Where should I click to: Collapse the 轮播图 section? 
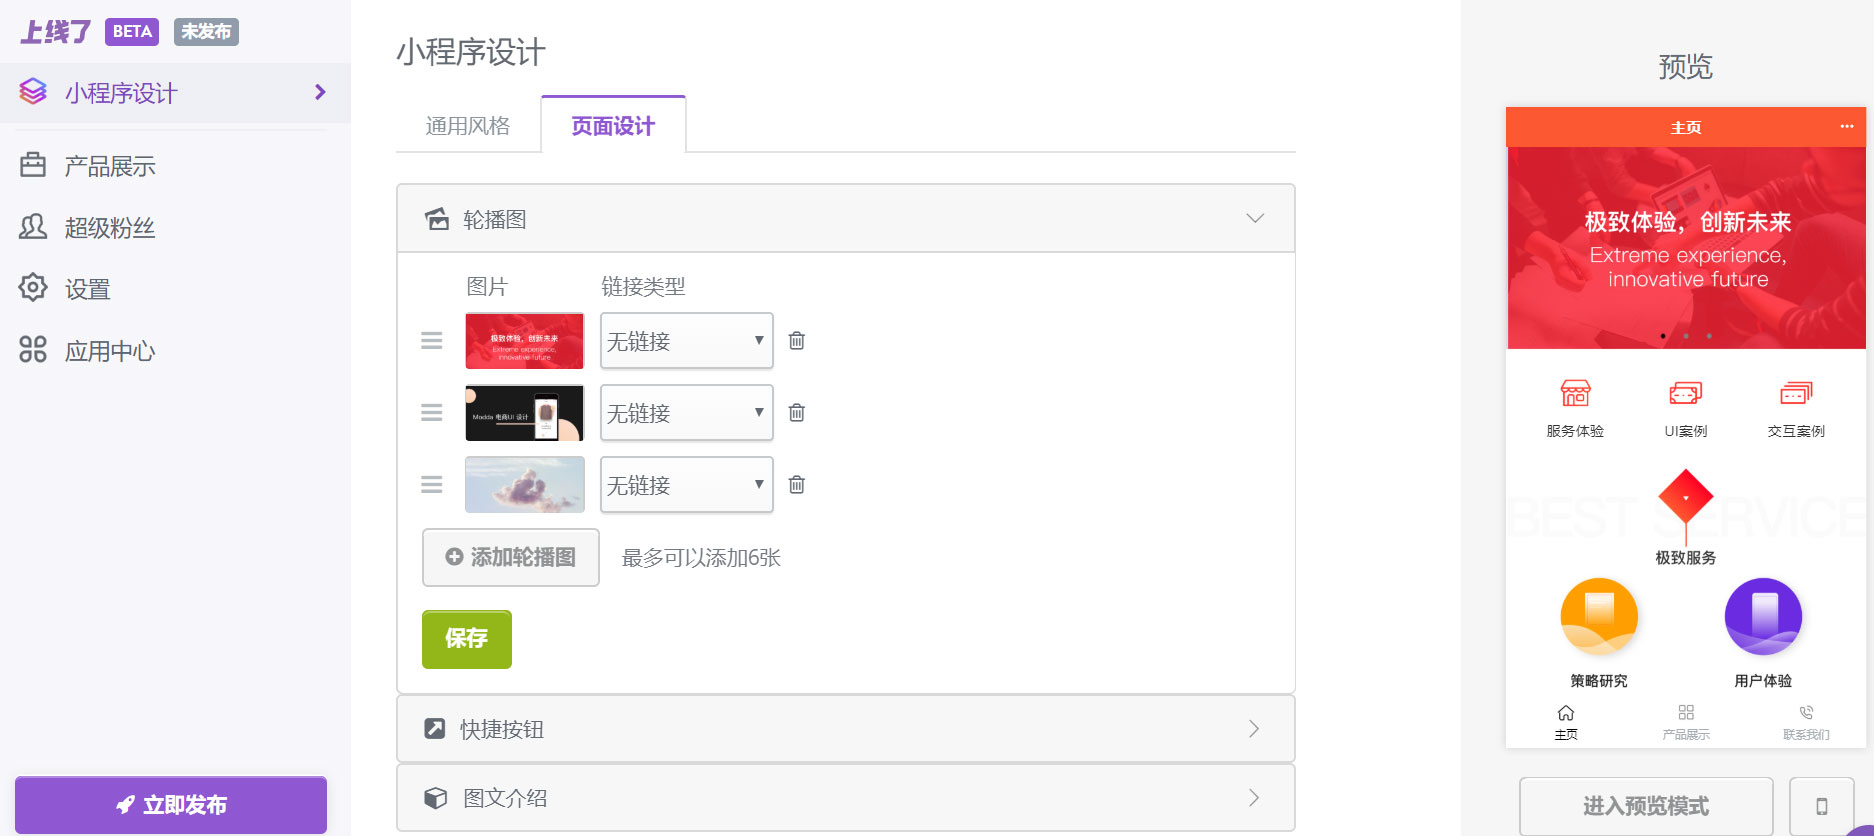tap(1254, 218)
